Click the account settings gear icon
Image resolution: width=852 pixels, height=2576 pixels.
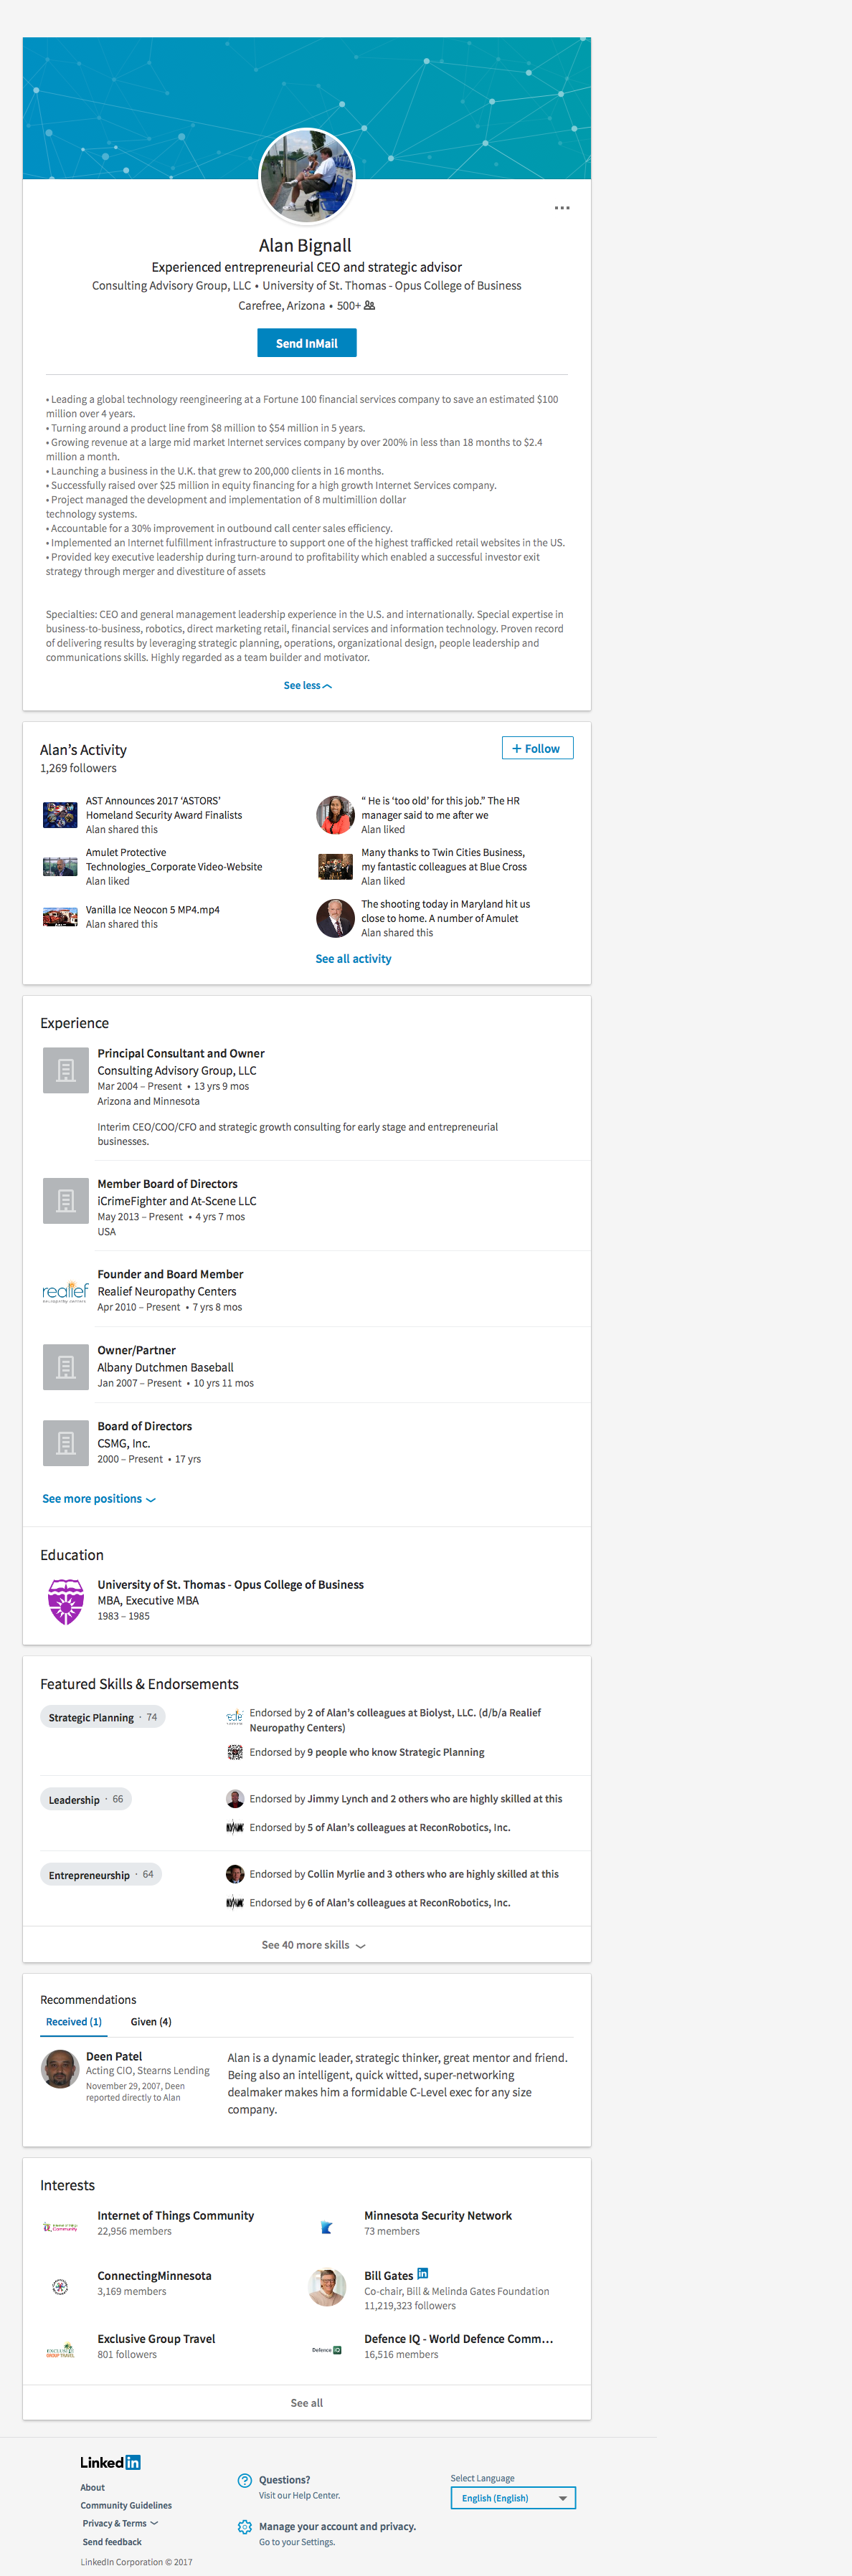coord(245,2527)
